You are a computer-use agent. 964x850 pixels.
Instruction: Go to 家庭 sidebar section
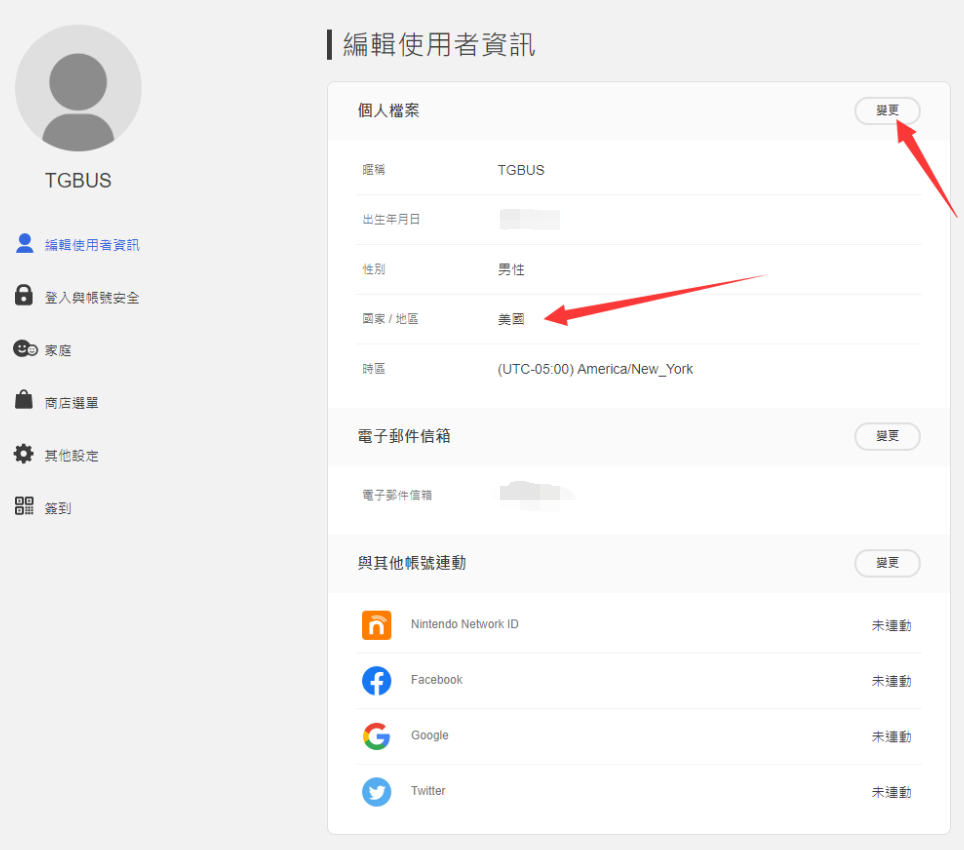[x=58, y=350]
